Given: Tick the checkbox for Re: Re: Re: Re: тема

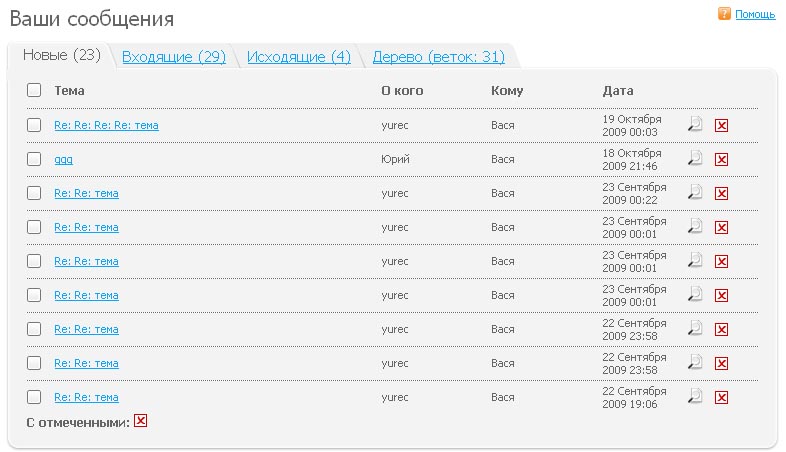Looking at the screenshot, I should [34, 125].
